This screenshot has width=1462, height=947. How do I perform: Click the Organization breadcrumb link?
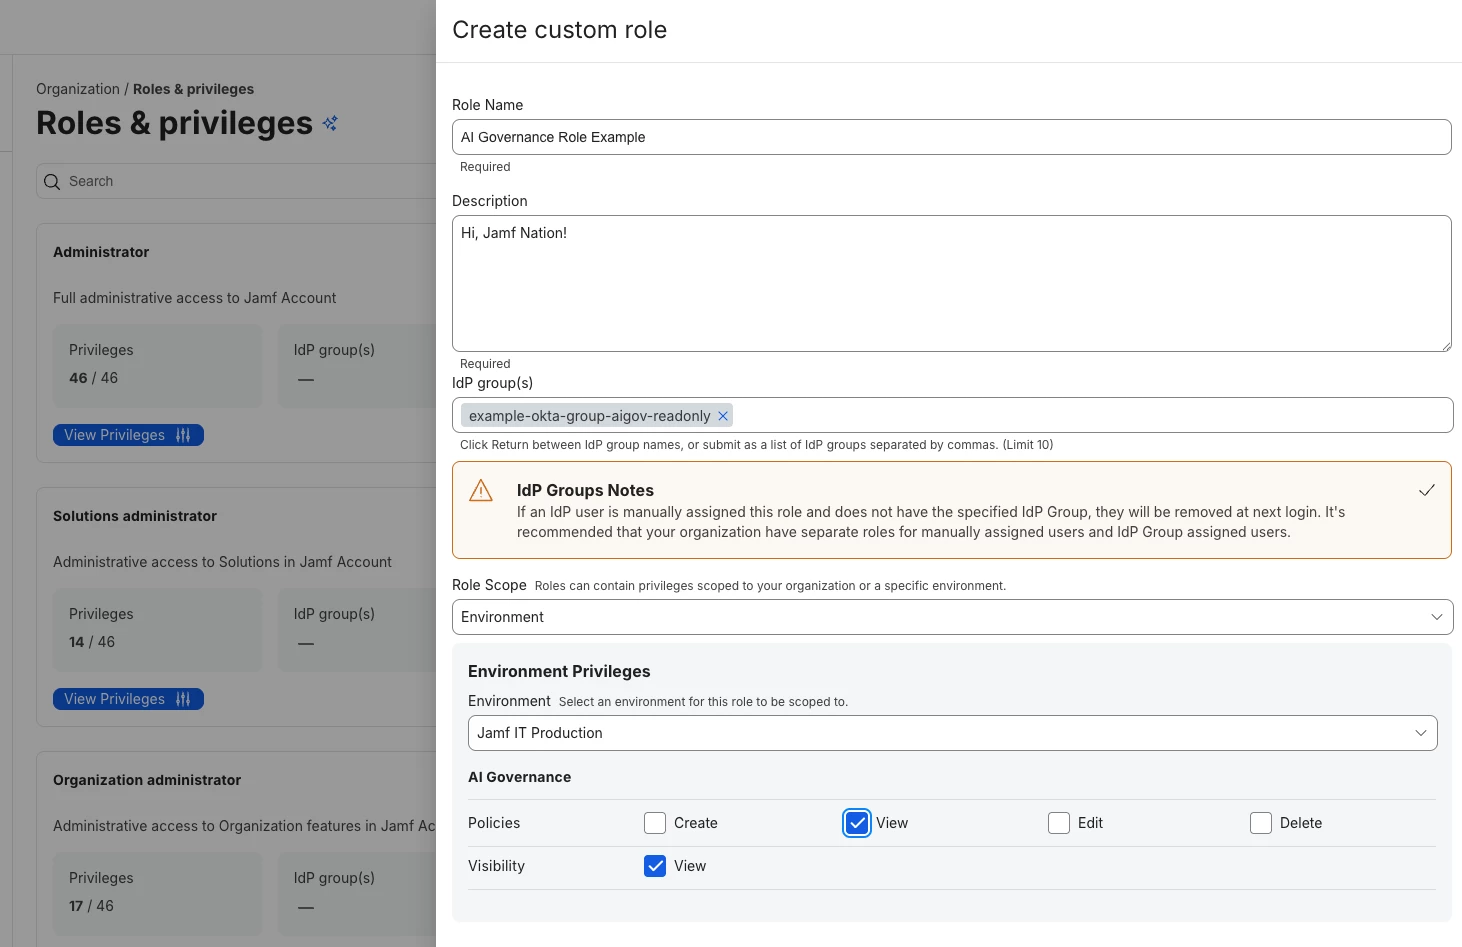pos(78,89)
